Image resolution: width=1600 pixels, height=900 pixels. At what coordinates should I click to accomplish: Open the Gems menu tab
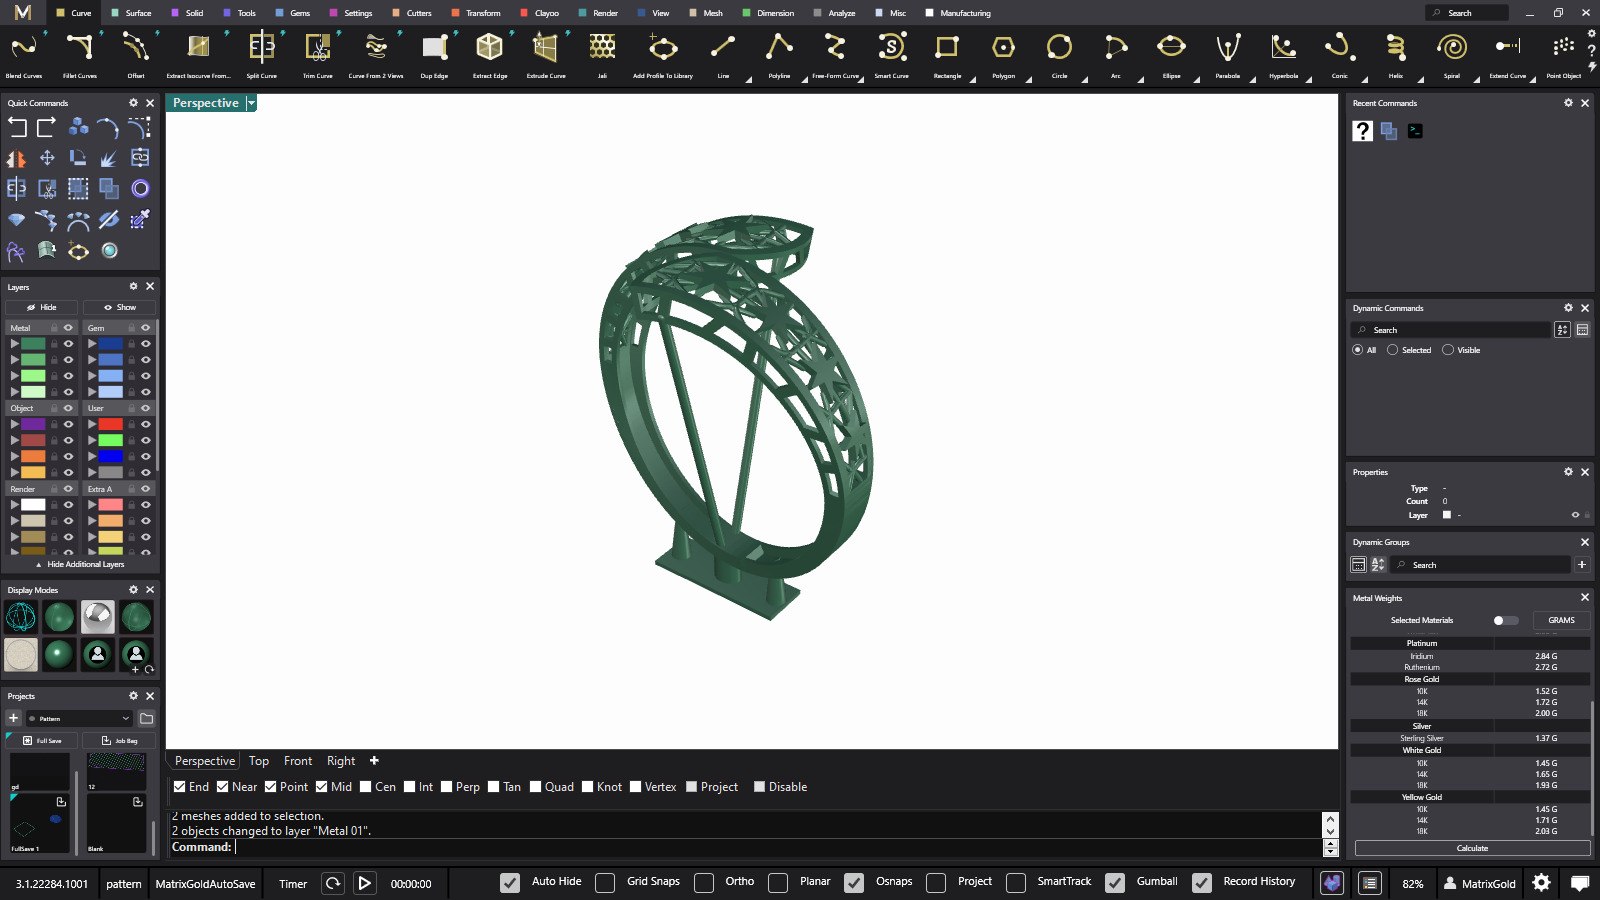tap(293, 13)
